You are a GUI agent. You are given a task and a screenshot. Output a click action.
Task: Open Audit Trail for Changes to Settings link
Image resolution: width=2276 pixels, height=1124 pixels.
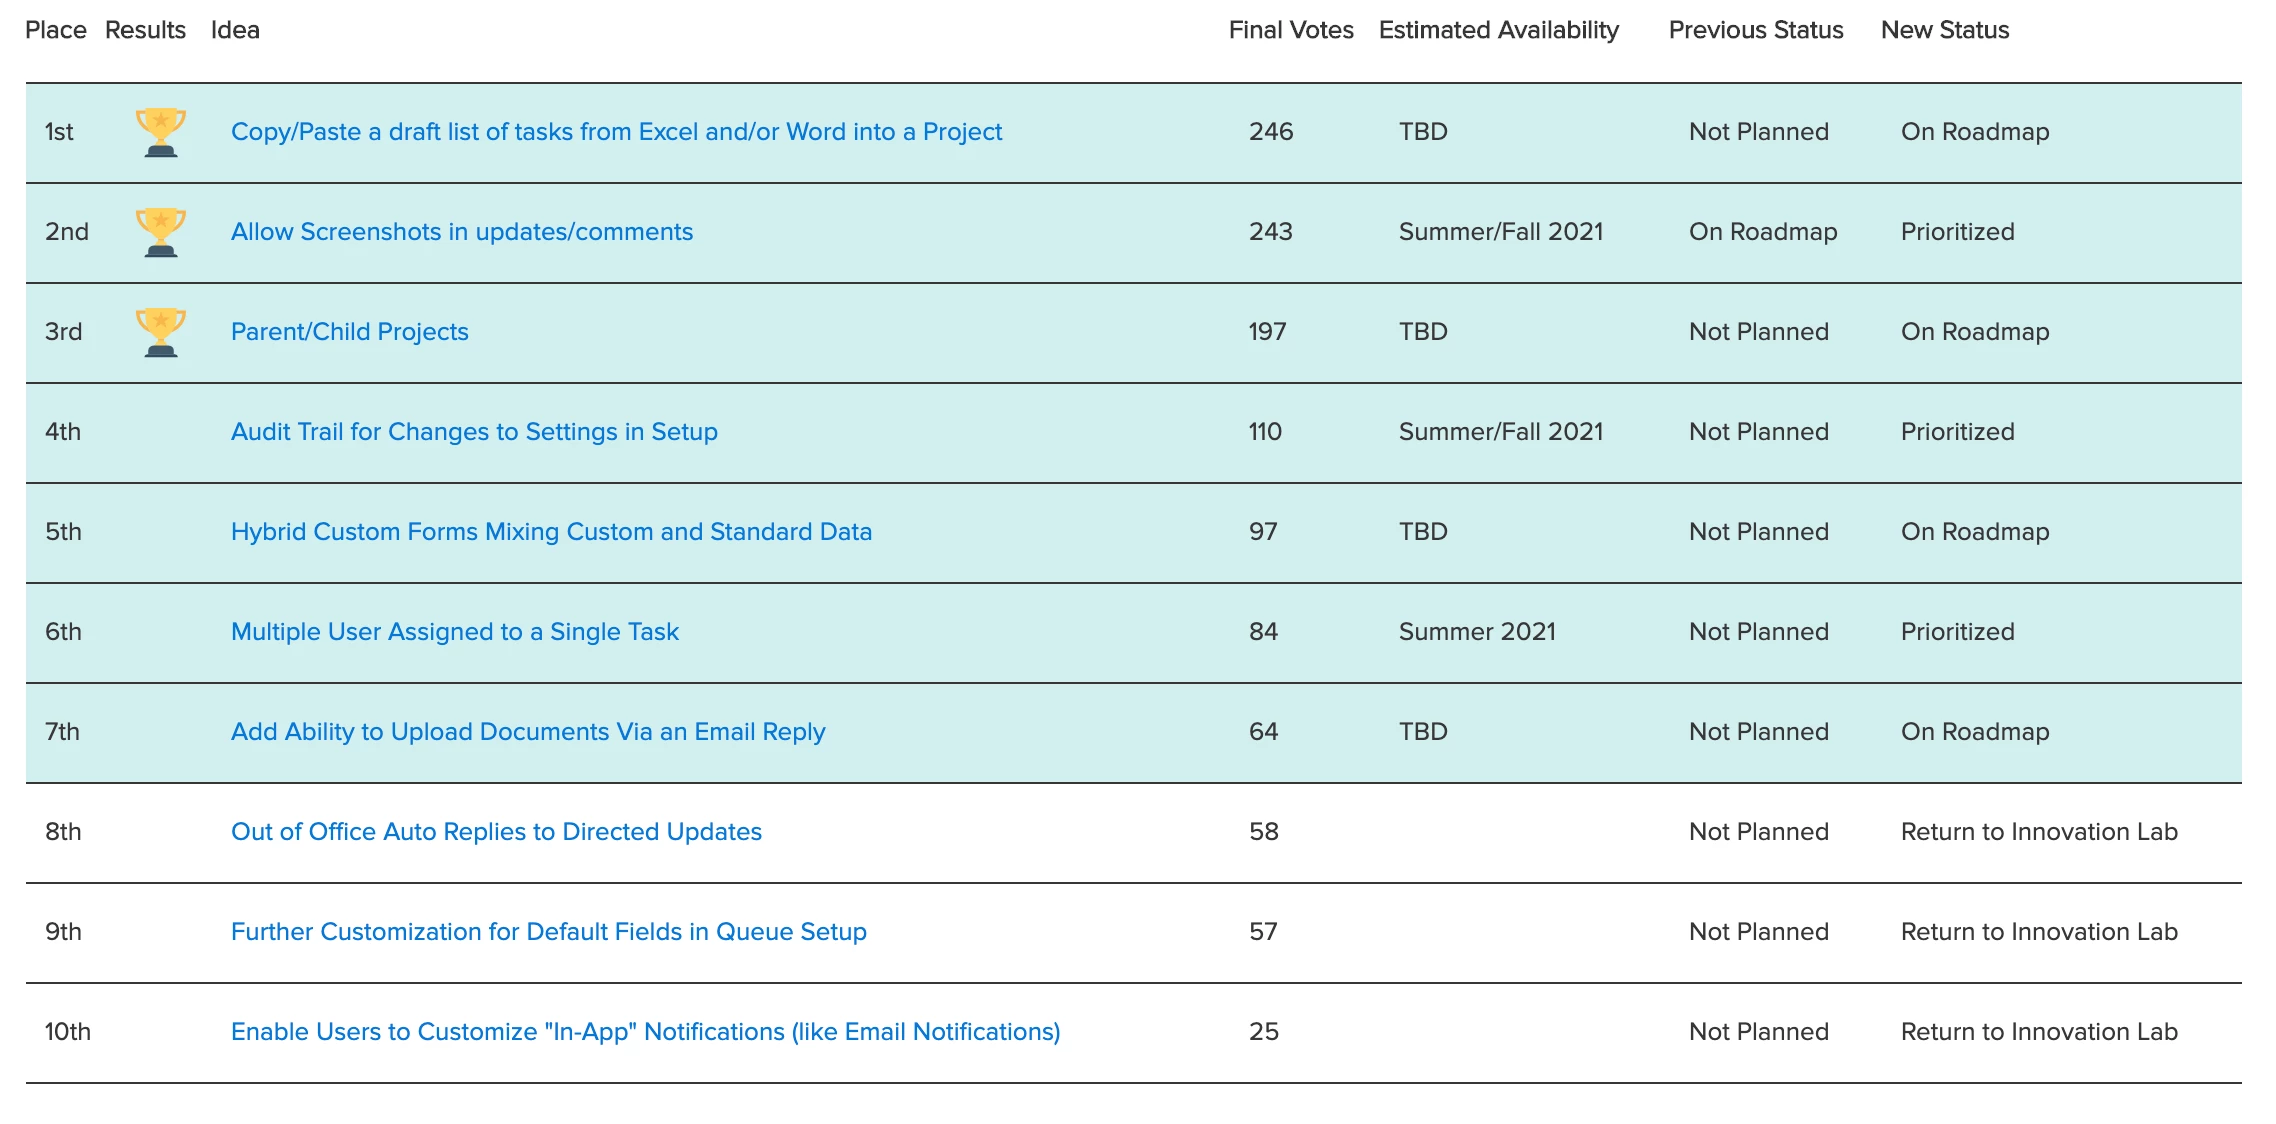click(x=474, y=432)
